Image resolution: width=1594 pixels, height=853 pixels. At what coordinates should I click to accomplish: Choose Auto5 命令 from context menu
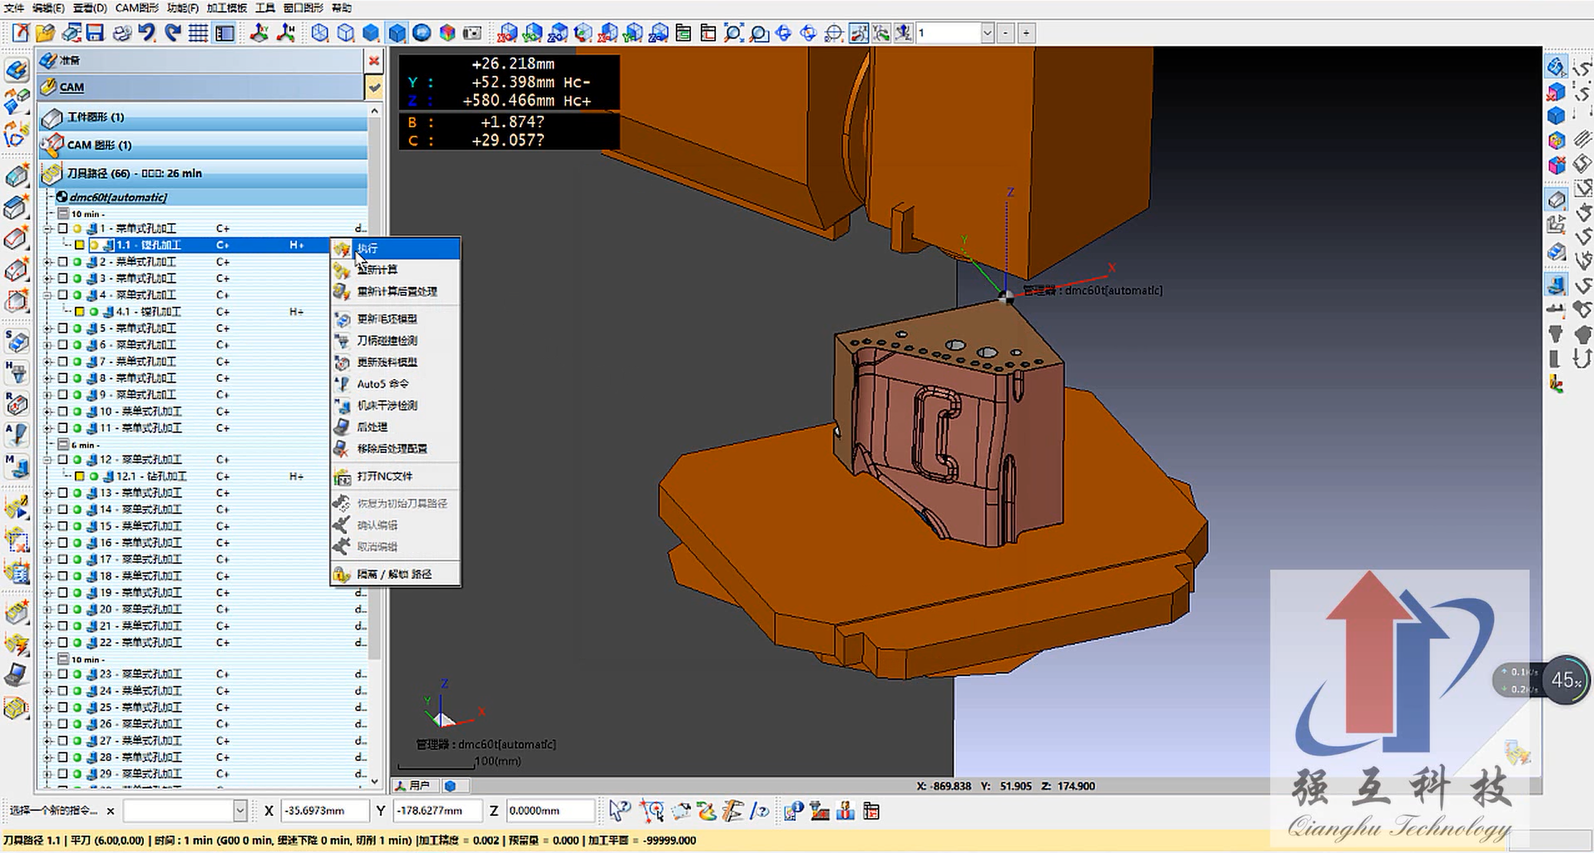coord(396,384)
